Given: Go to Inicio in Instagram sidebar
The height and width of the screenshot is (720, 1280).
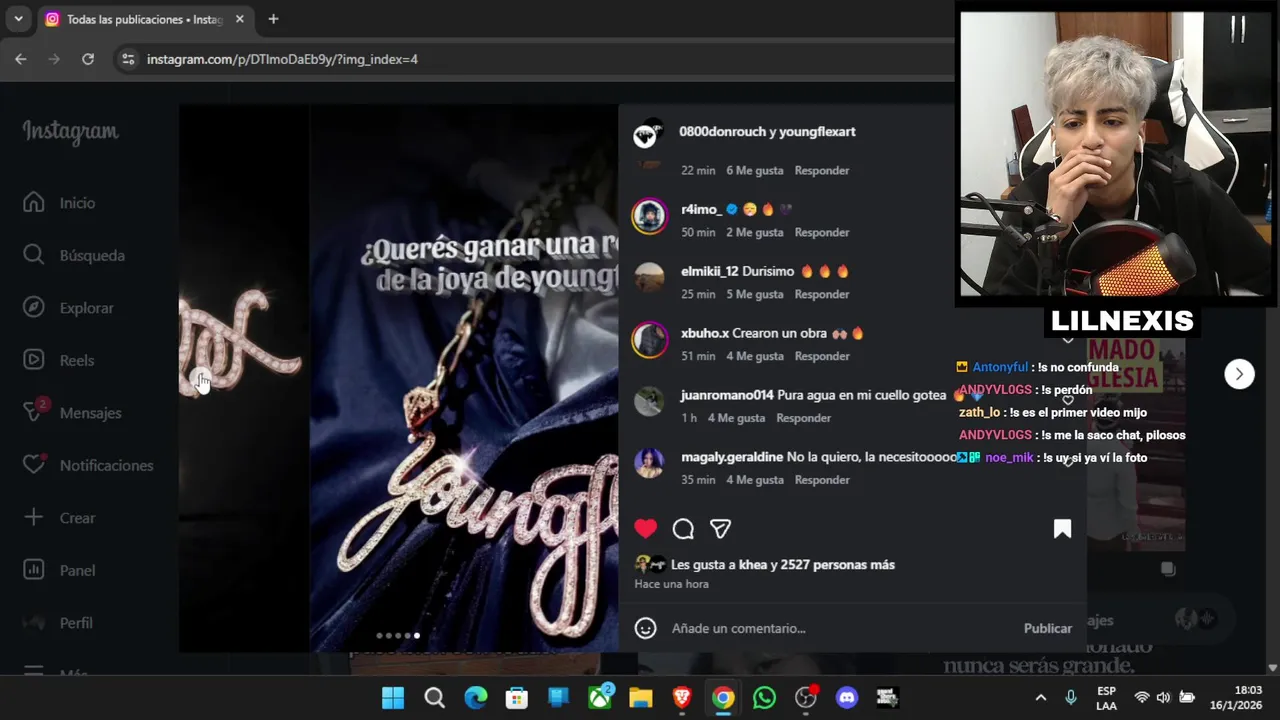Looking at the screenshot, I should coord(77,203).
